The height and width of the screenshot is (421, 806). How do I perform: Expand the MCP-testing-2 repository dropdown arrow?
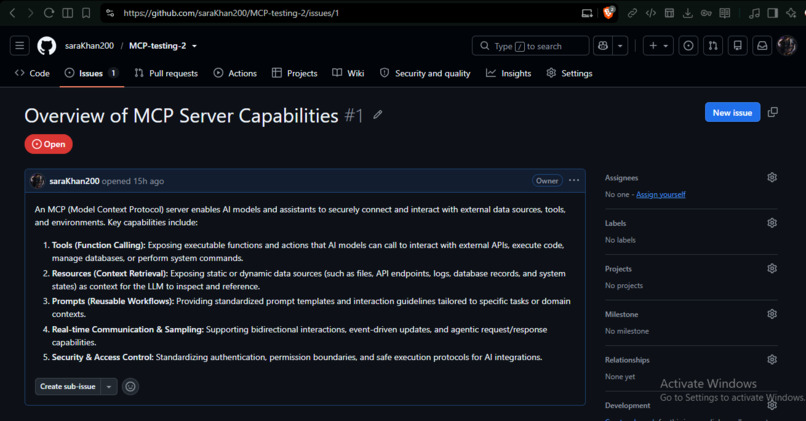[x=194, y=46]
